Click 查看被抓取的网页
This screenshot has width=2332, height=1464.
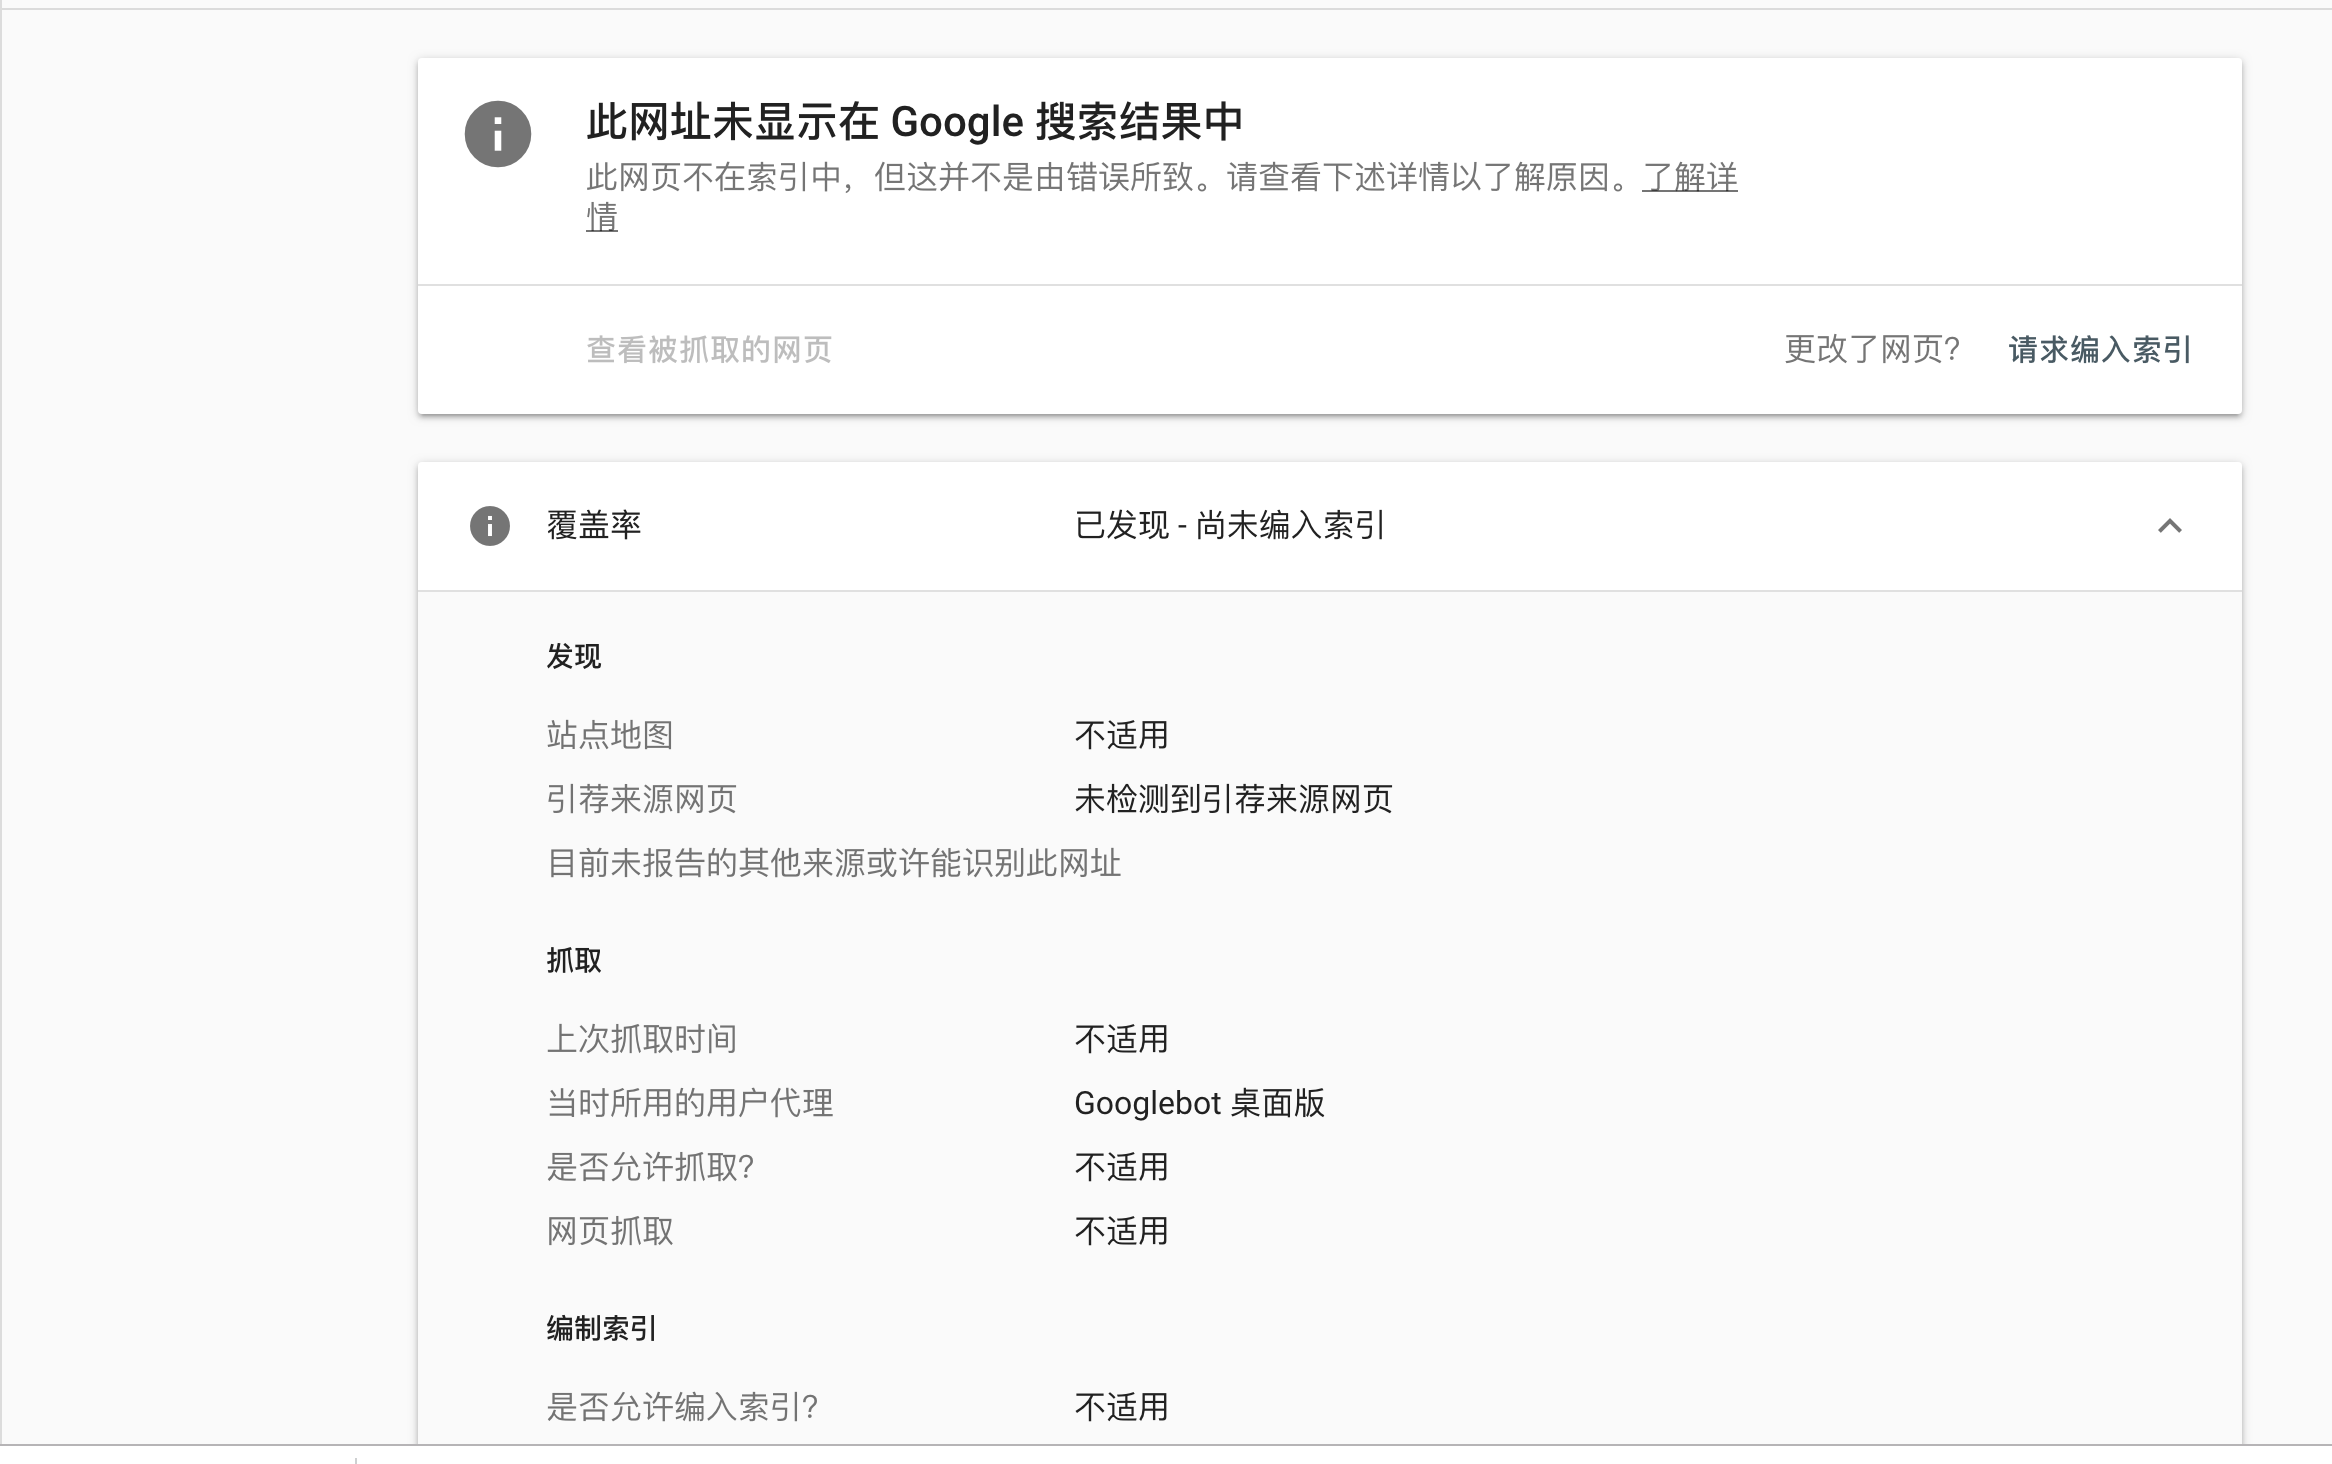click(x=708, y=349)
